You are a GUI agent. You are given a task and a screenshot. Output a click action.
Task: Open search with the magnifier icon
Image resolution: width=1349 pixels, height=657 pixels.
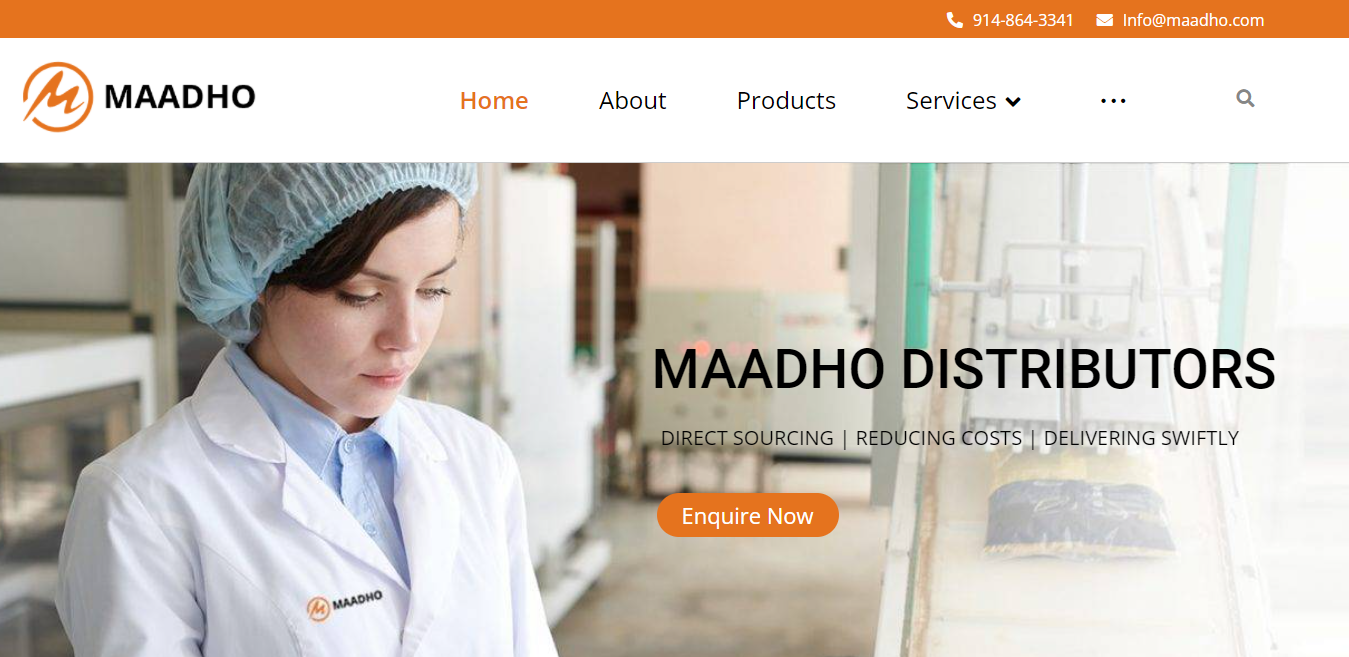[x=1245, y=98]
